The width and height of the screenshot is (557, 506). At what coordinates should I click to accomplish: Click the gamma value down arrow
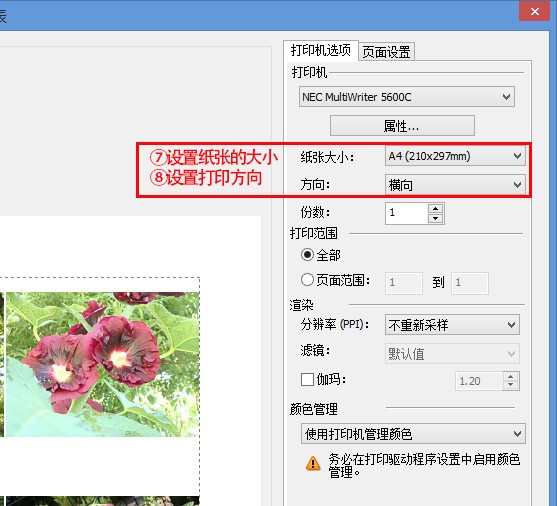510,385
